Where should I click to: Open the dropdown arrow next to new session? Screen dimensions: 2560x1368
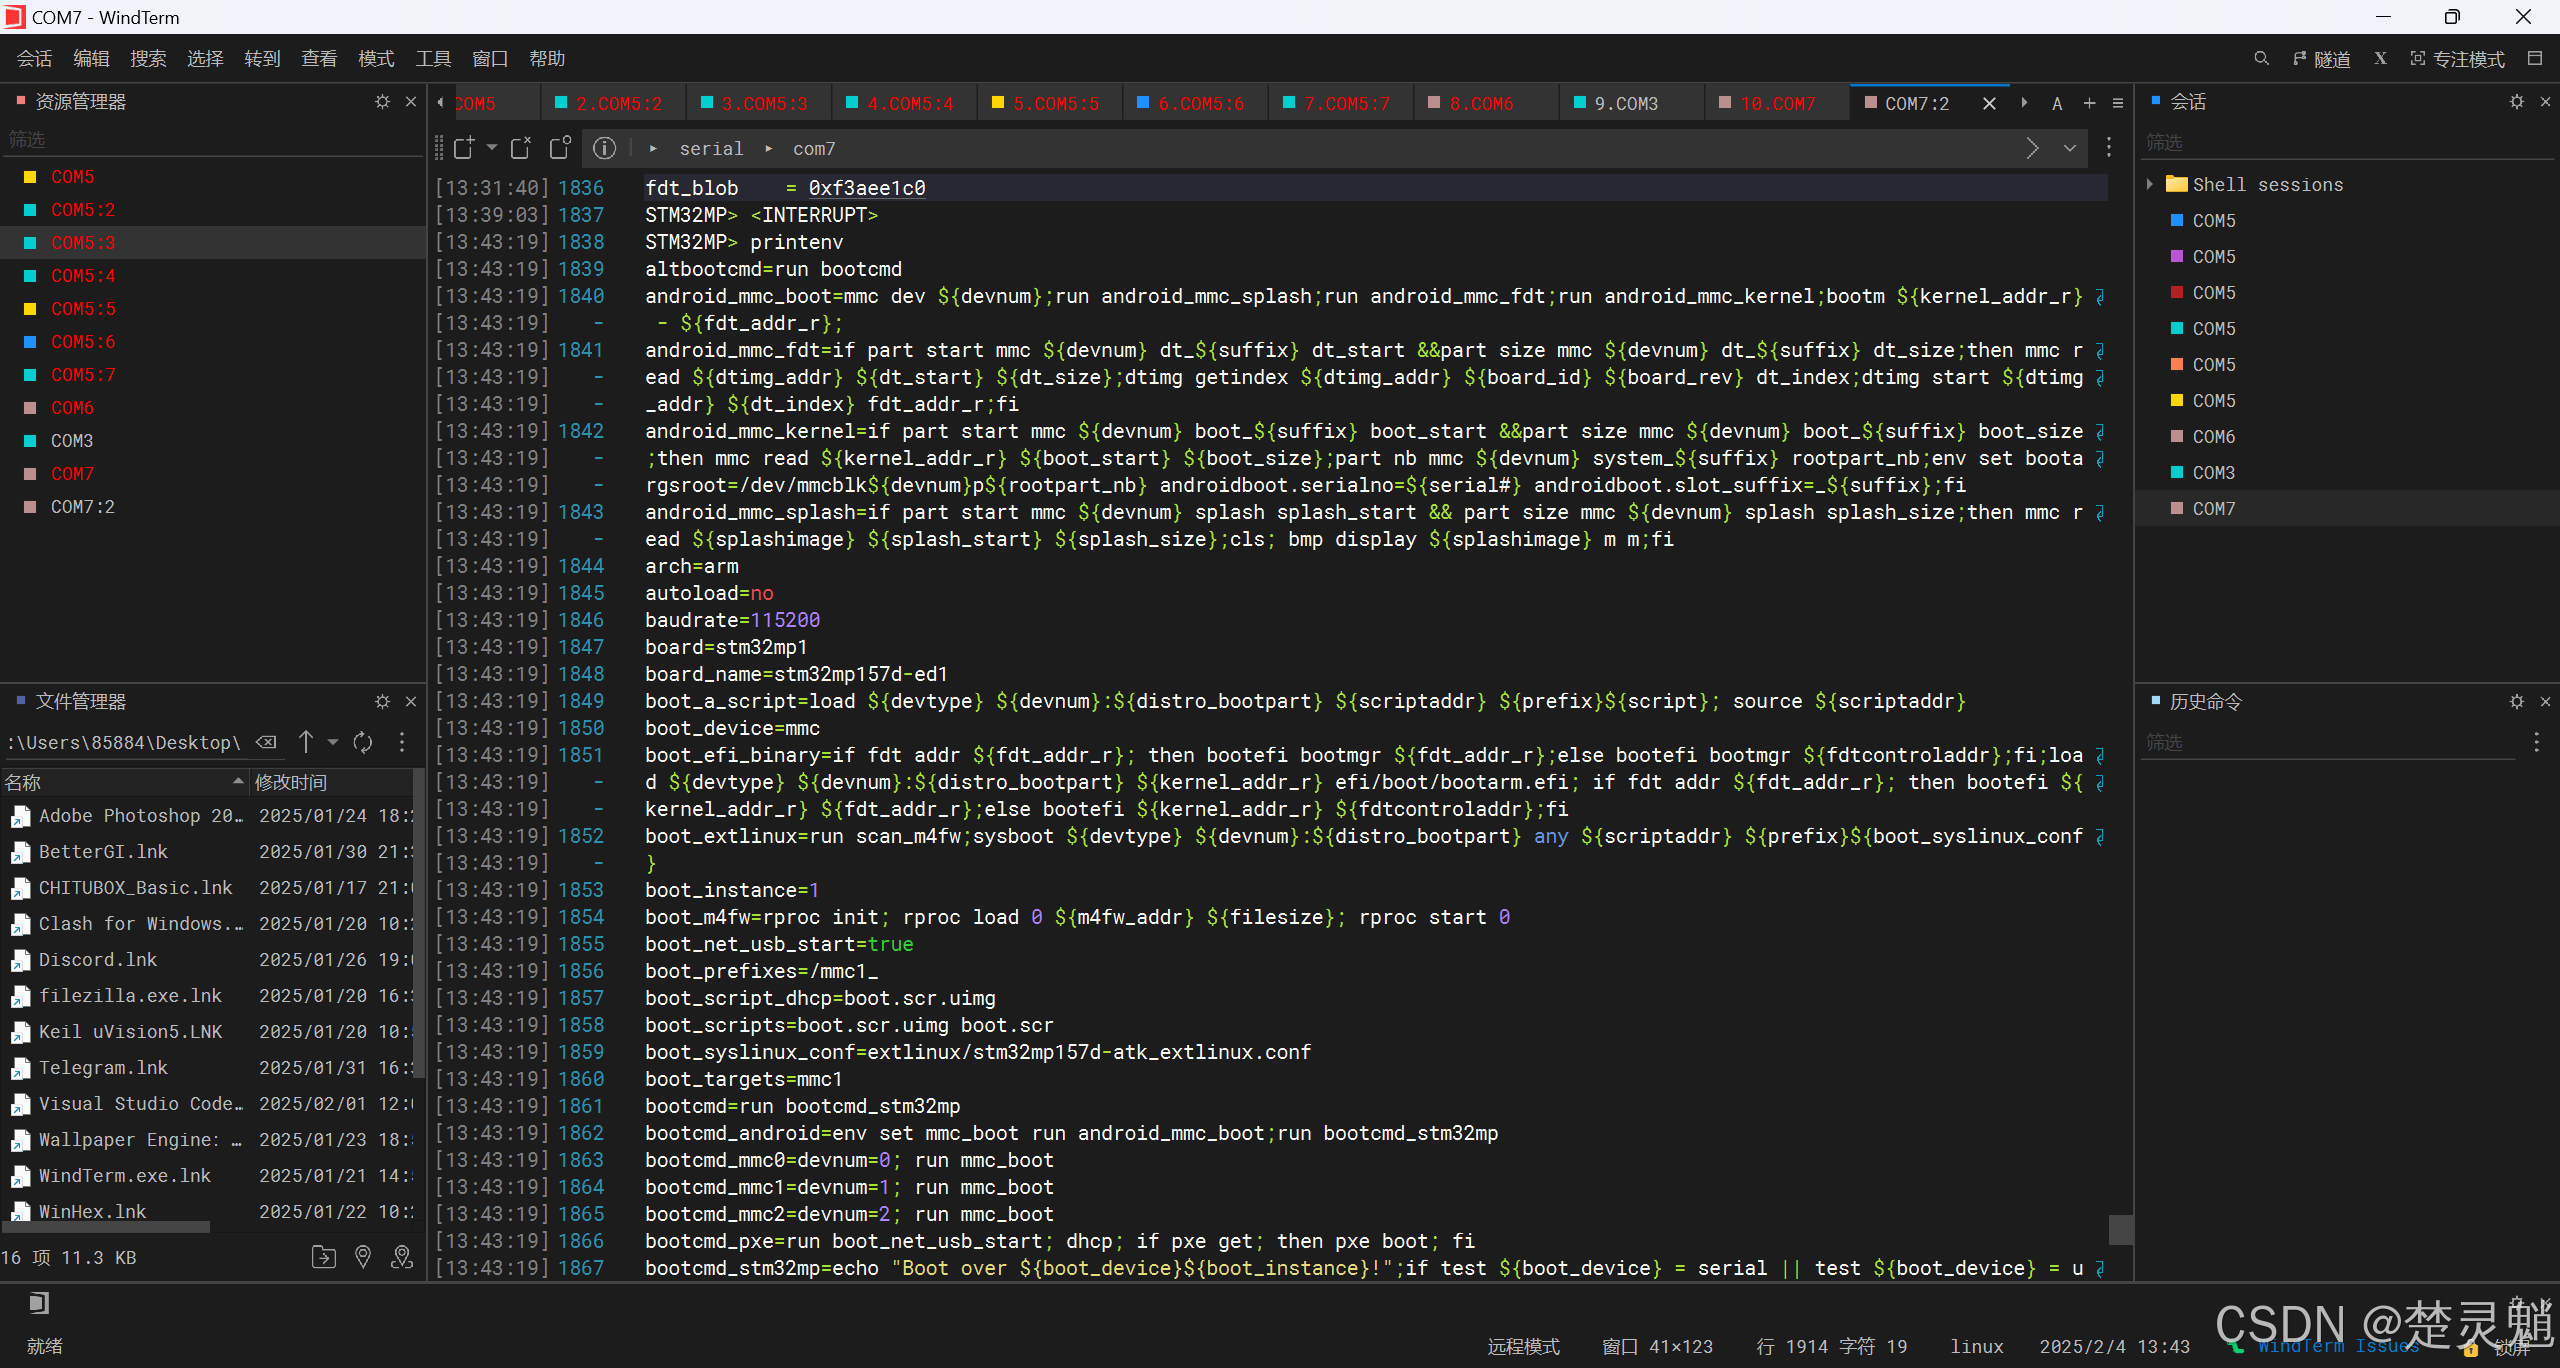click(x=492, y=148)
